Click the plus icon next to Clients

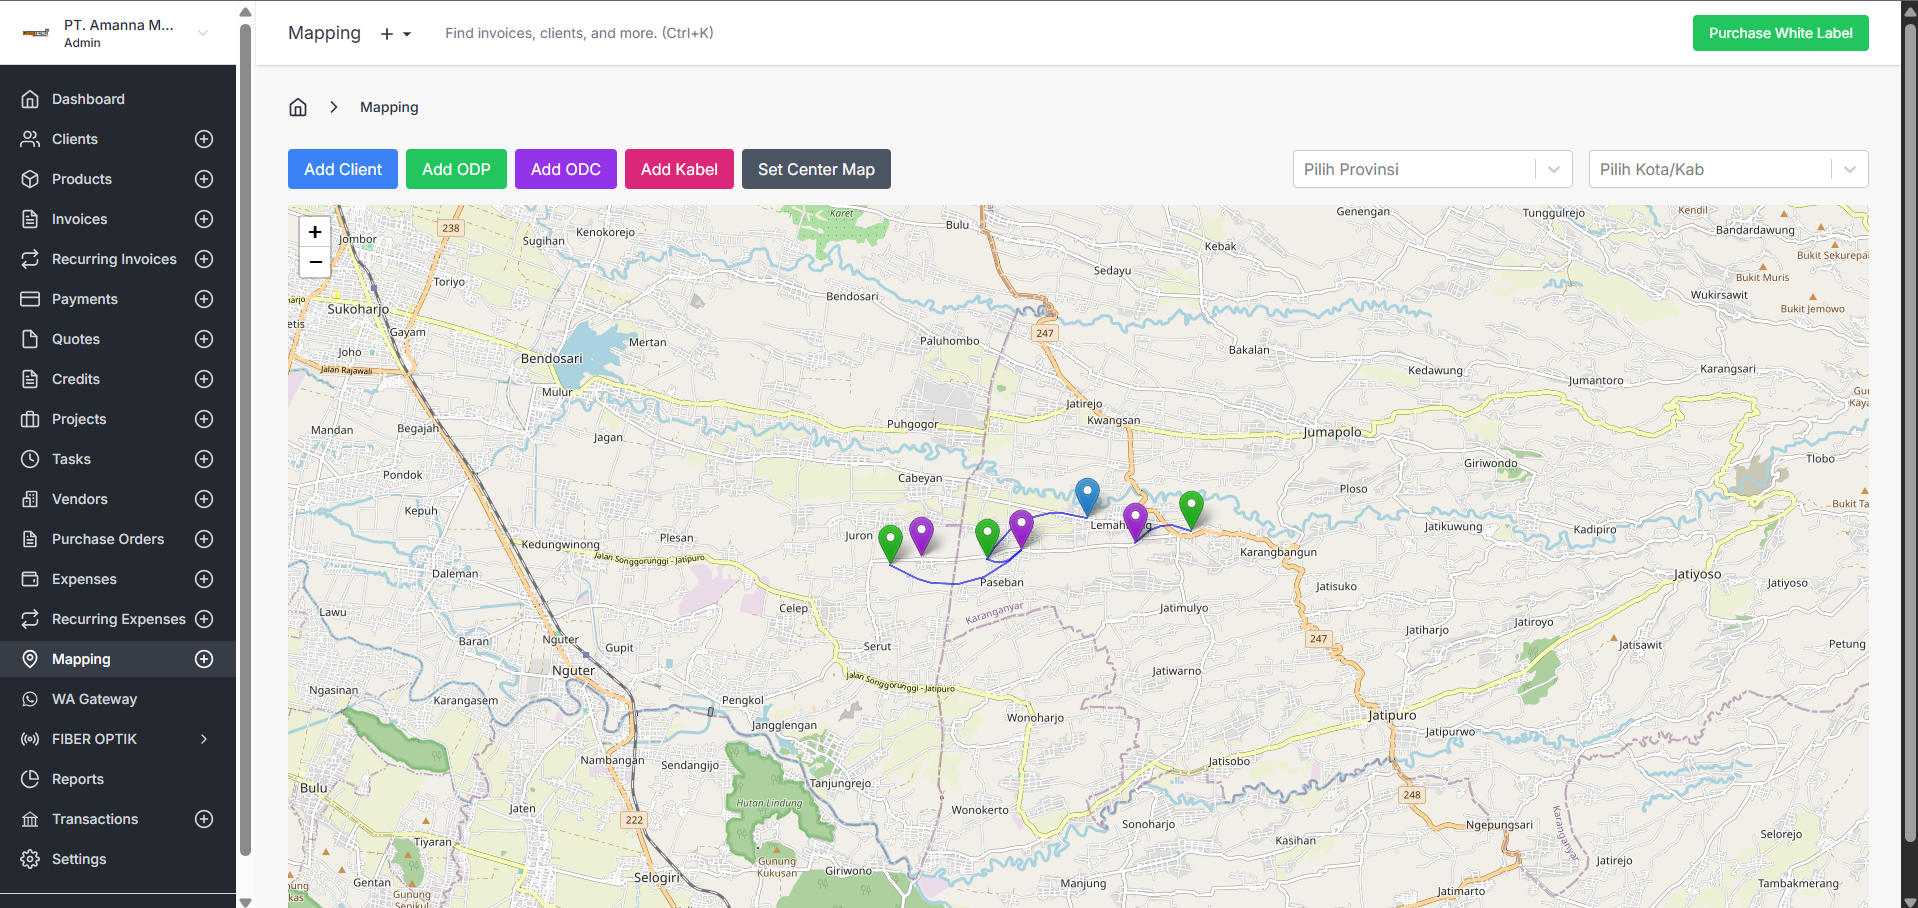(204, 139)
